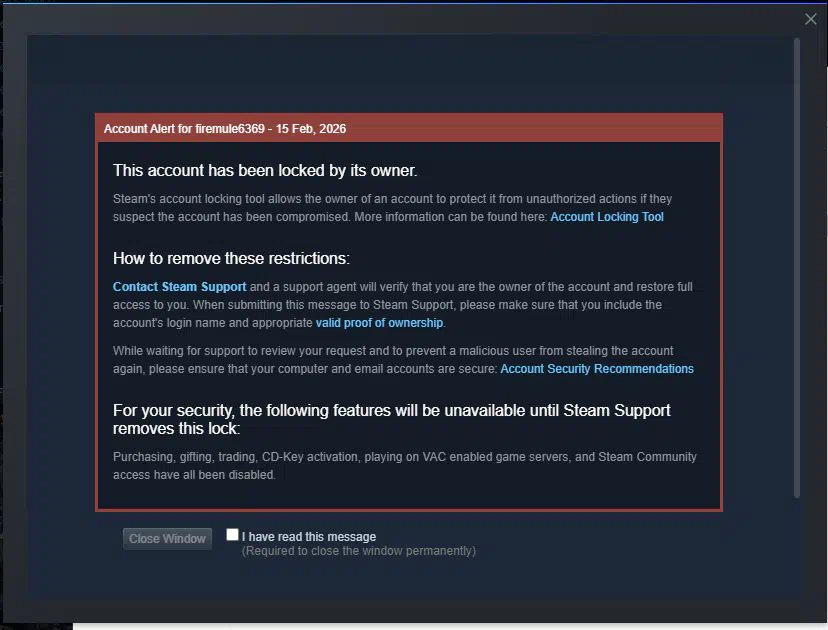Click the paragraph describing Steam's account locking tool
This screenshot has height=630, width=828.
(392, 208)
